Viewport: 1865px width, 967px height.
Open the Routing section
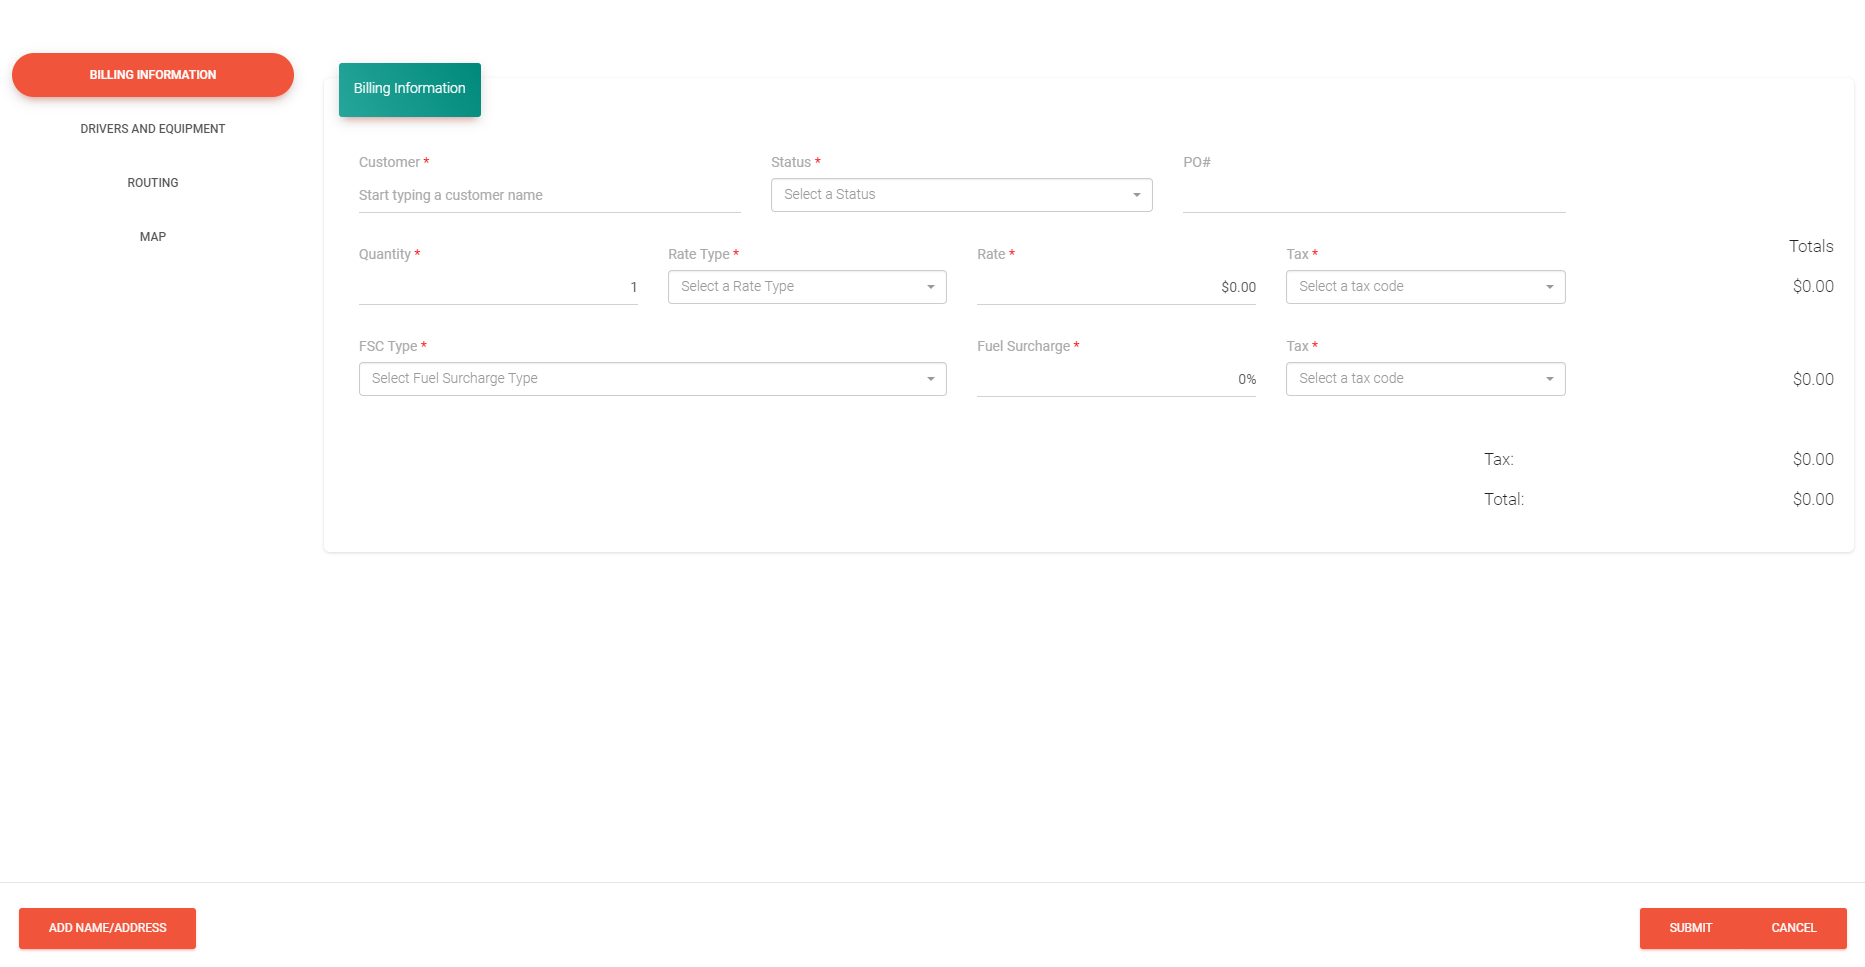[152, 182]
